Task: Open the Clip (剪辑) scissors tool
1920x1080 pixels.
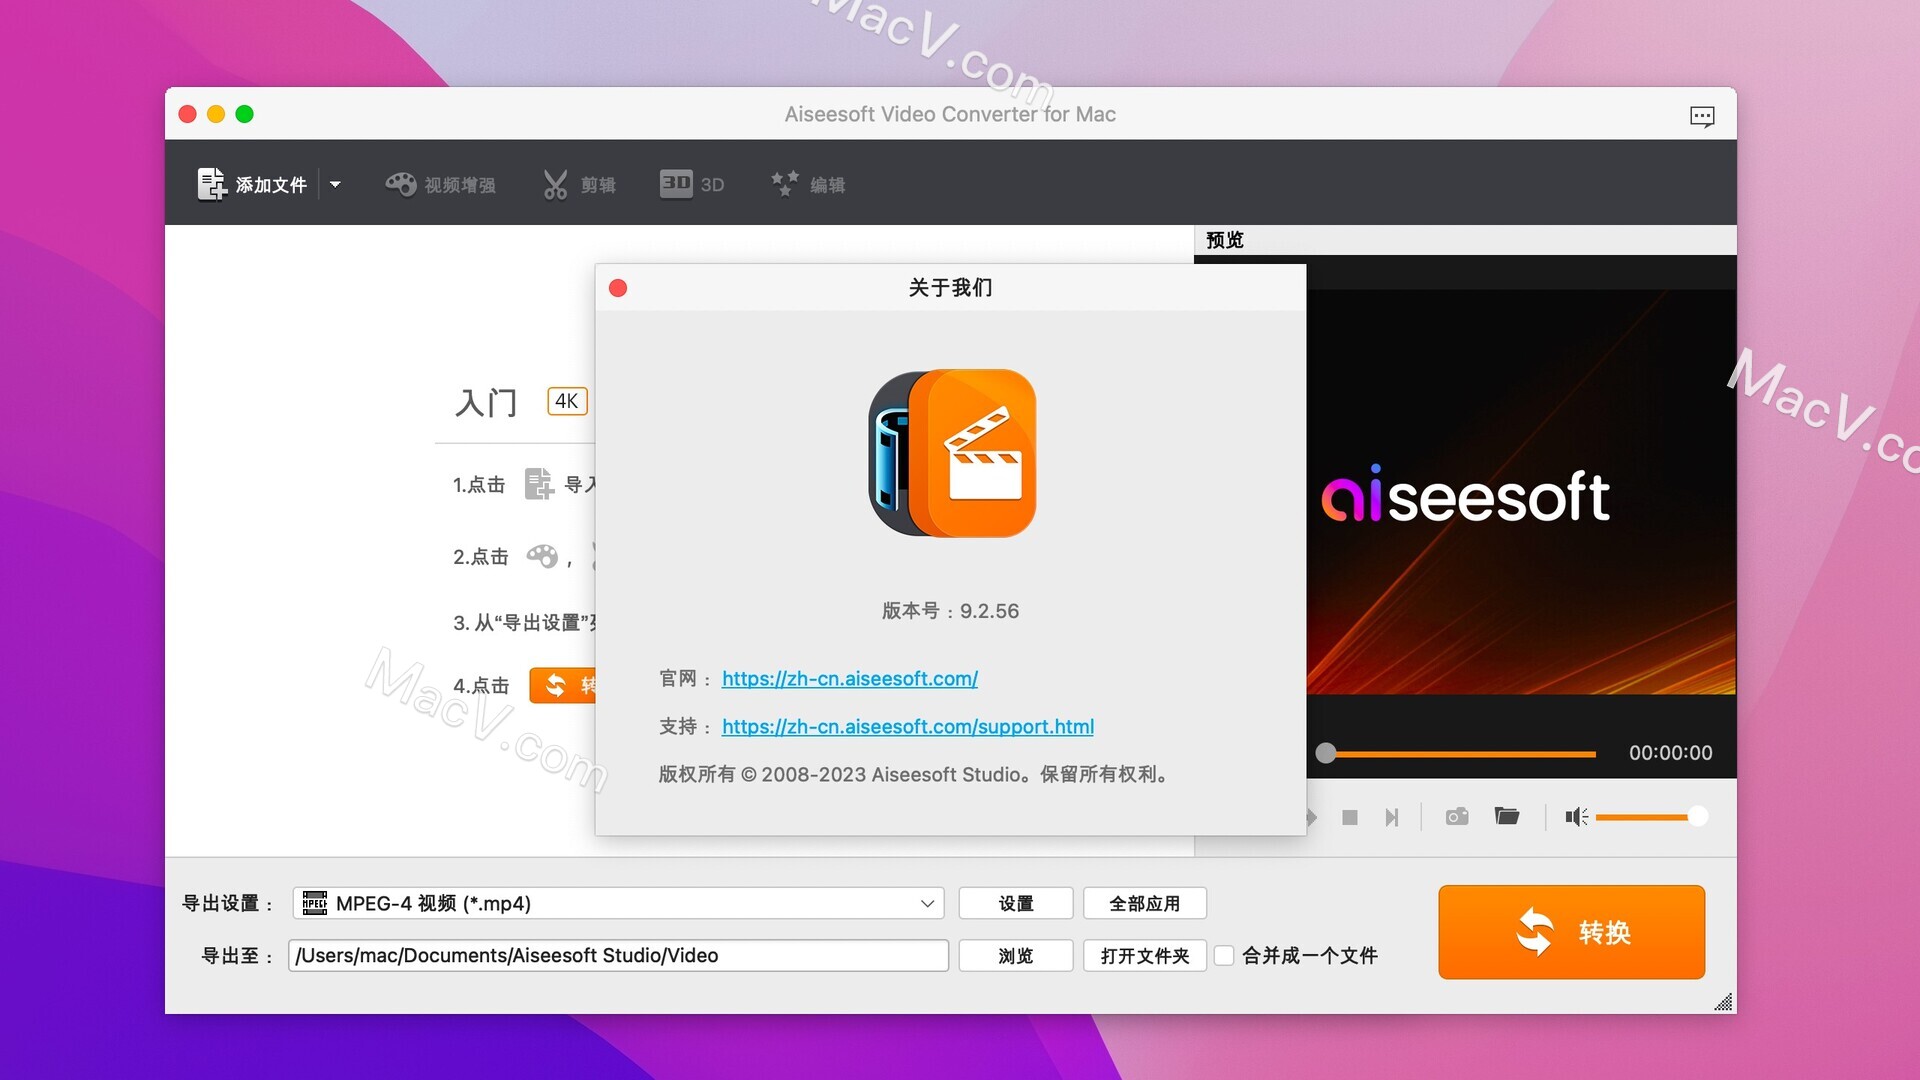Action: 579,184
